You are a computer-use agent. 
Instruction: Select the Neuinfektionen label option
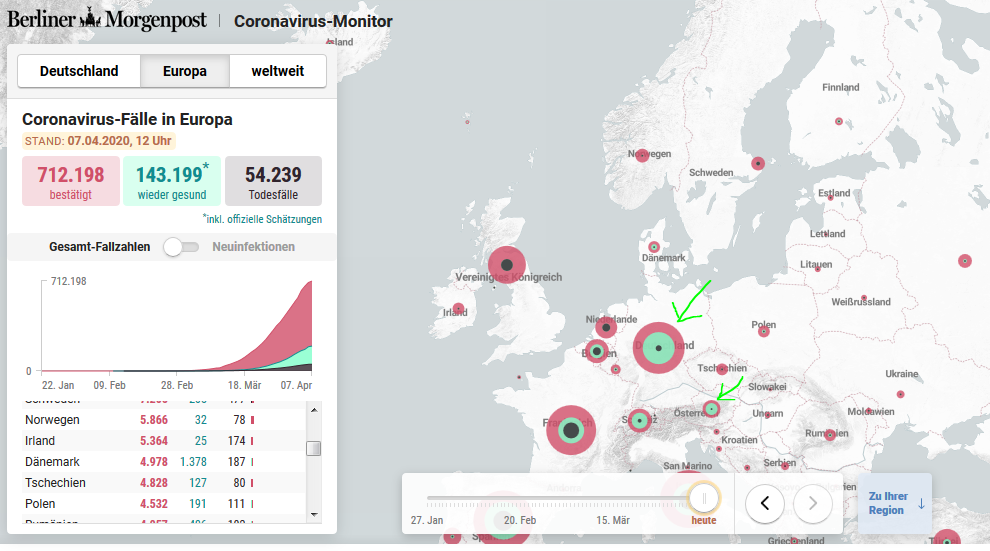(x=253, y=247)
